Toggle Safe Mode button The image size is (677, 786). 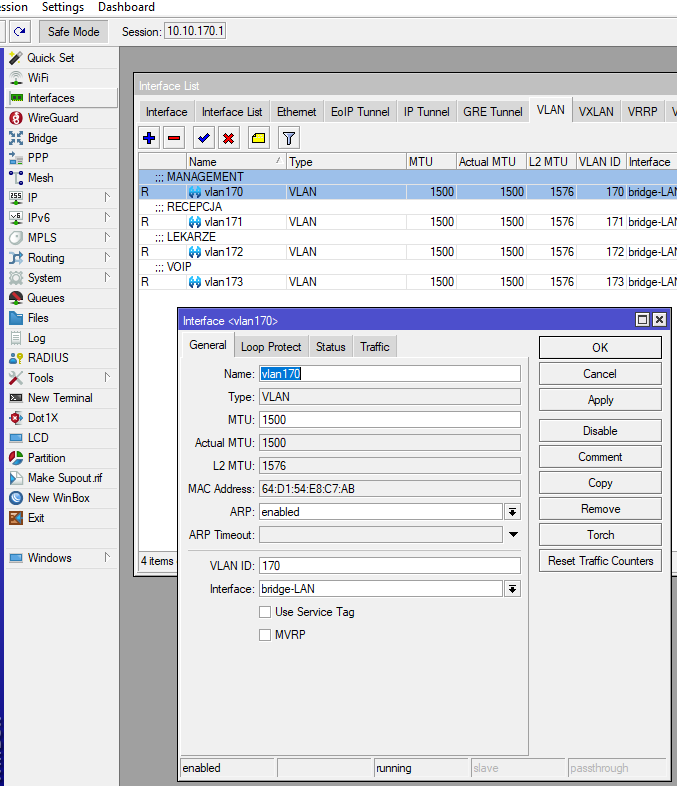pos(73,32)
